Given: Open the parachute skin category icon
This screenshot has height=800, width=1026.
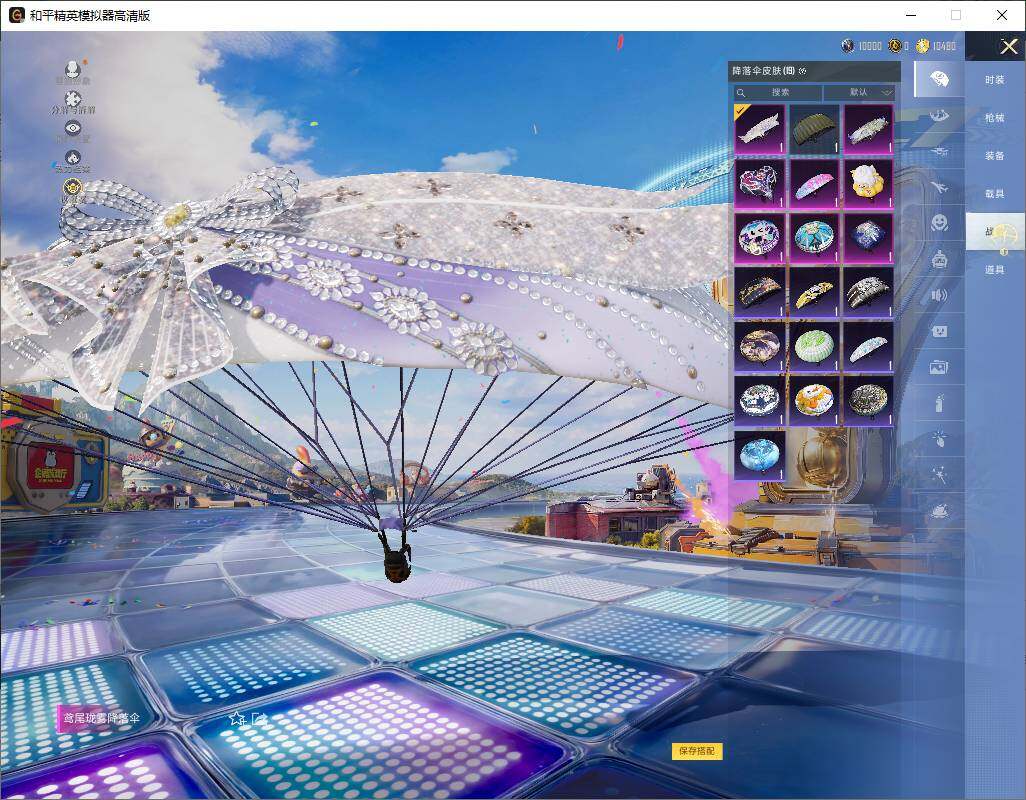Looking at the screenshot, I should click(939, 79).
